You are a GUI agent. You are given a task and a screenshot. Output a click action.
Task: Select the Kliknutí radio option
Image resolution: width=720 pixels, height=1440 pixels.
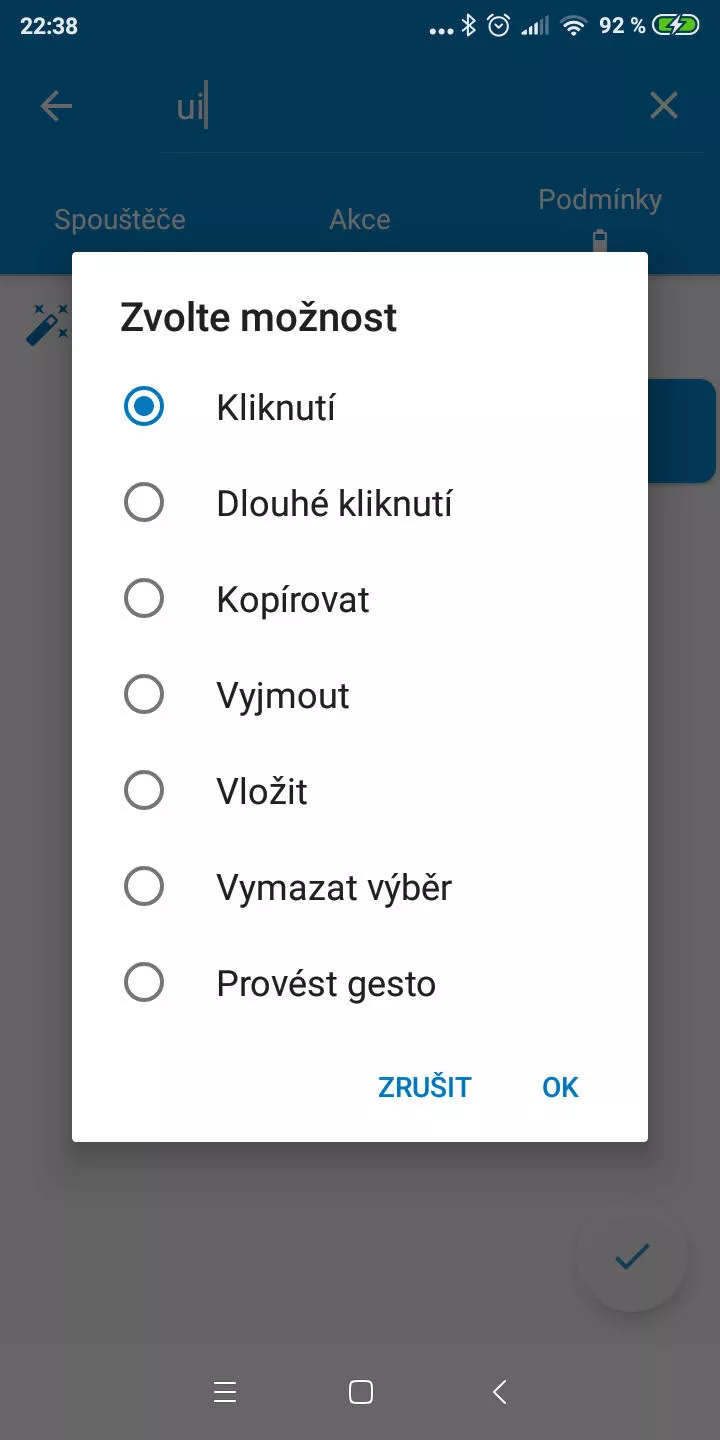pos(360,408)
